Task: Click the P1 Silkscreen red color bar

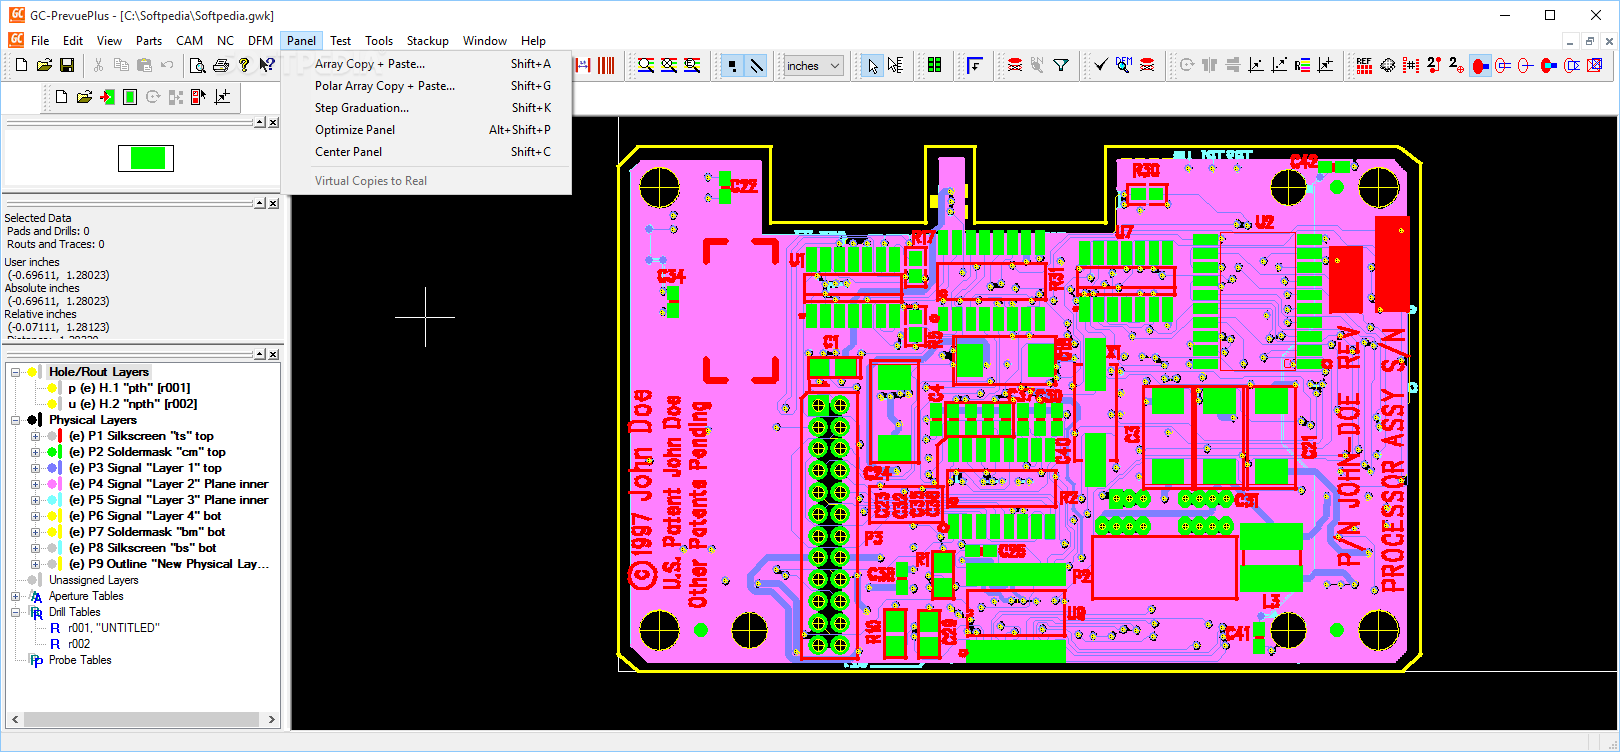Action: click(61, 436)
